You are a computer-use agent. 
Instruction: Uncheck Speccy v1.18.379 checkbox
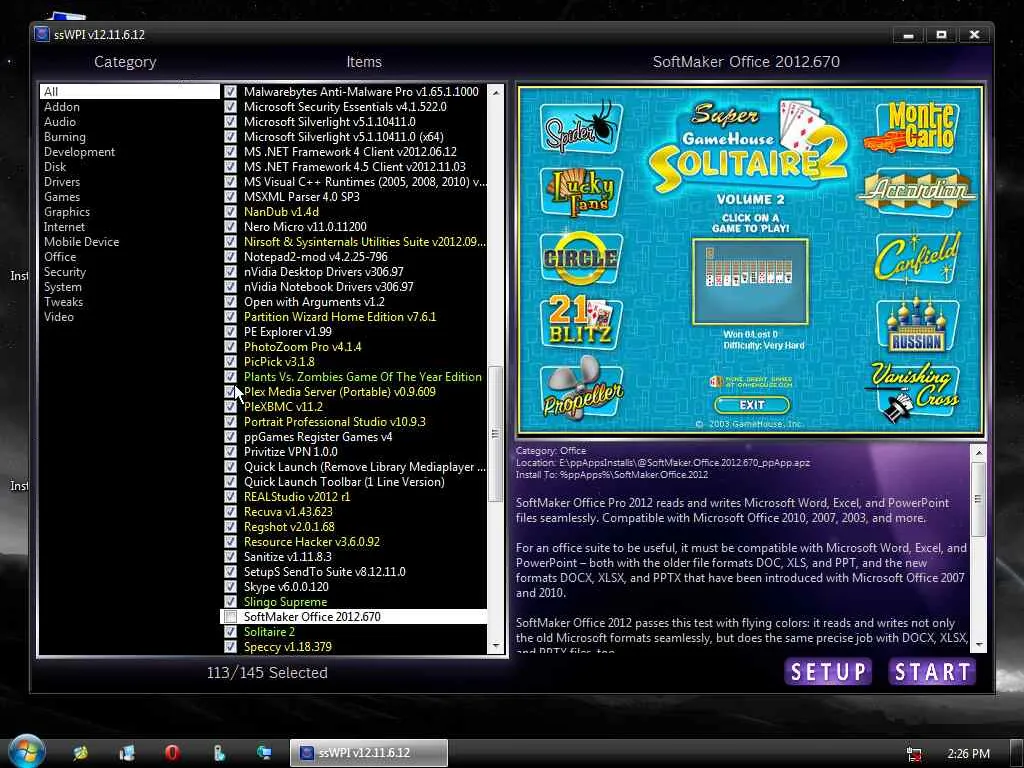(230, 647)
